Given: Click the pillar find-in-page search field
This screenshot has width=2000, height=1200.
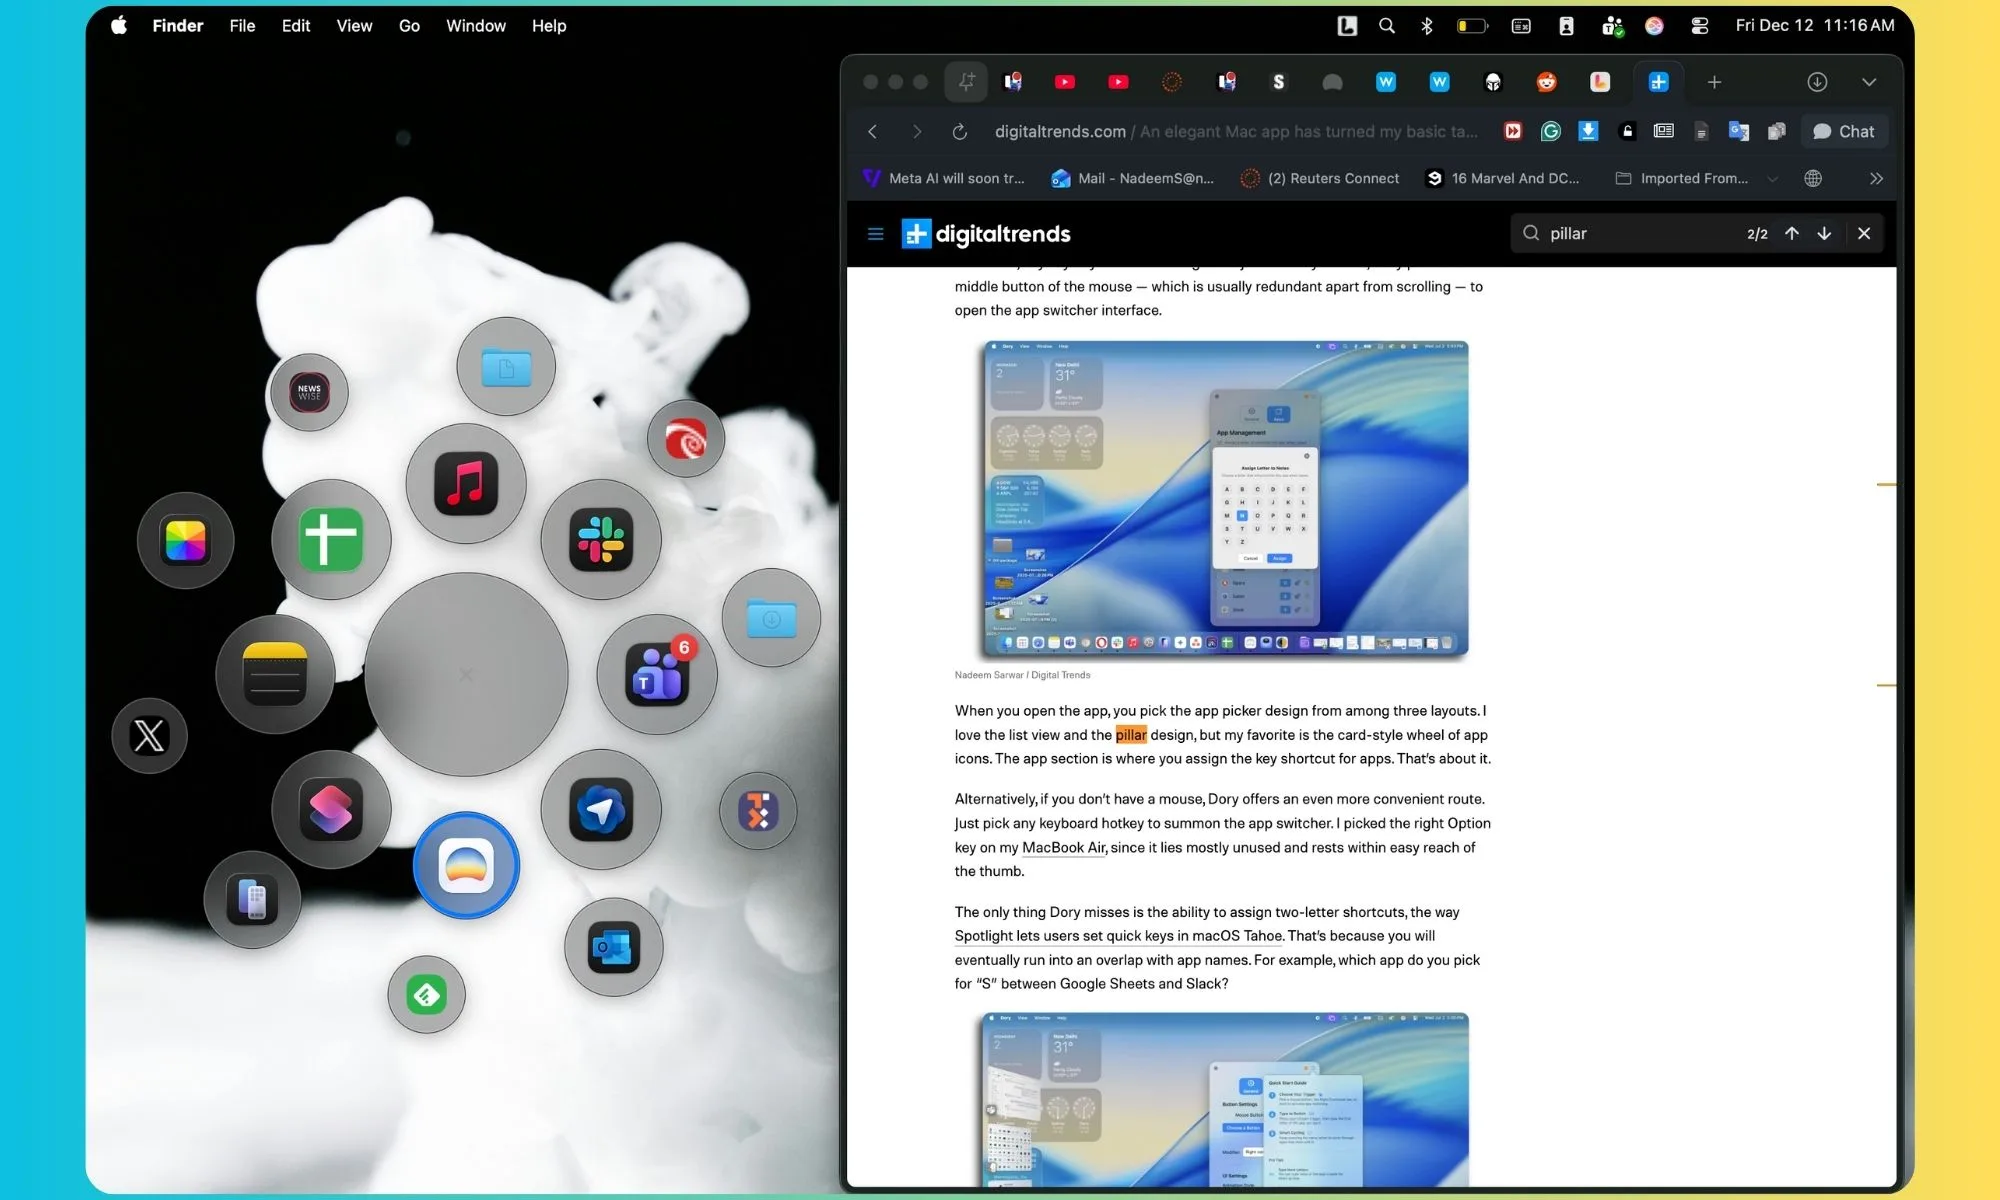Looking at the screenshot, I should pyautogui.click(x=1640, y=234).
